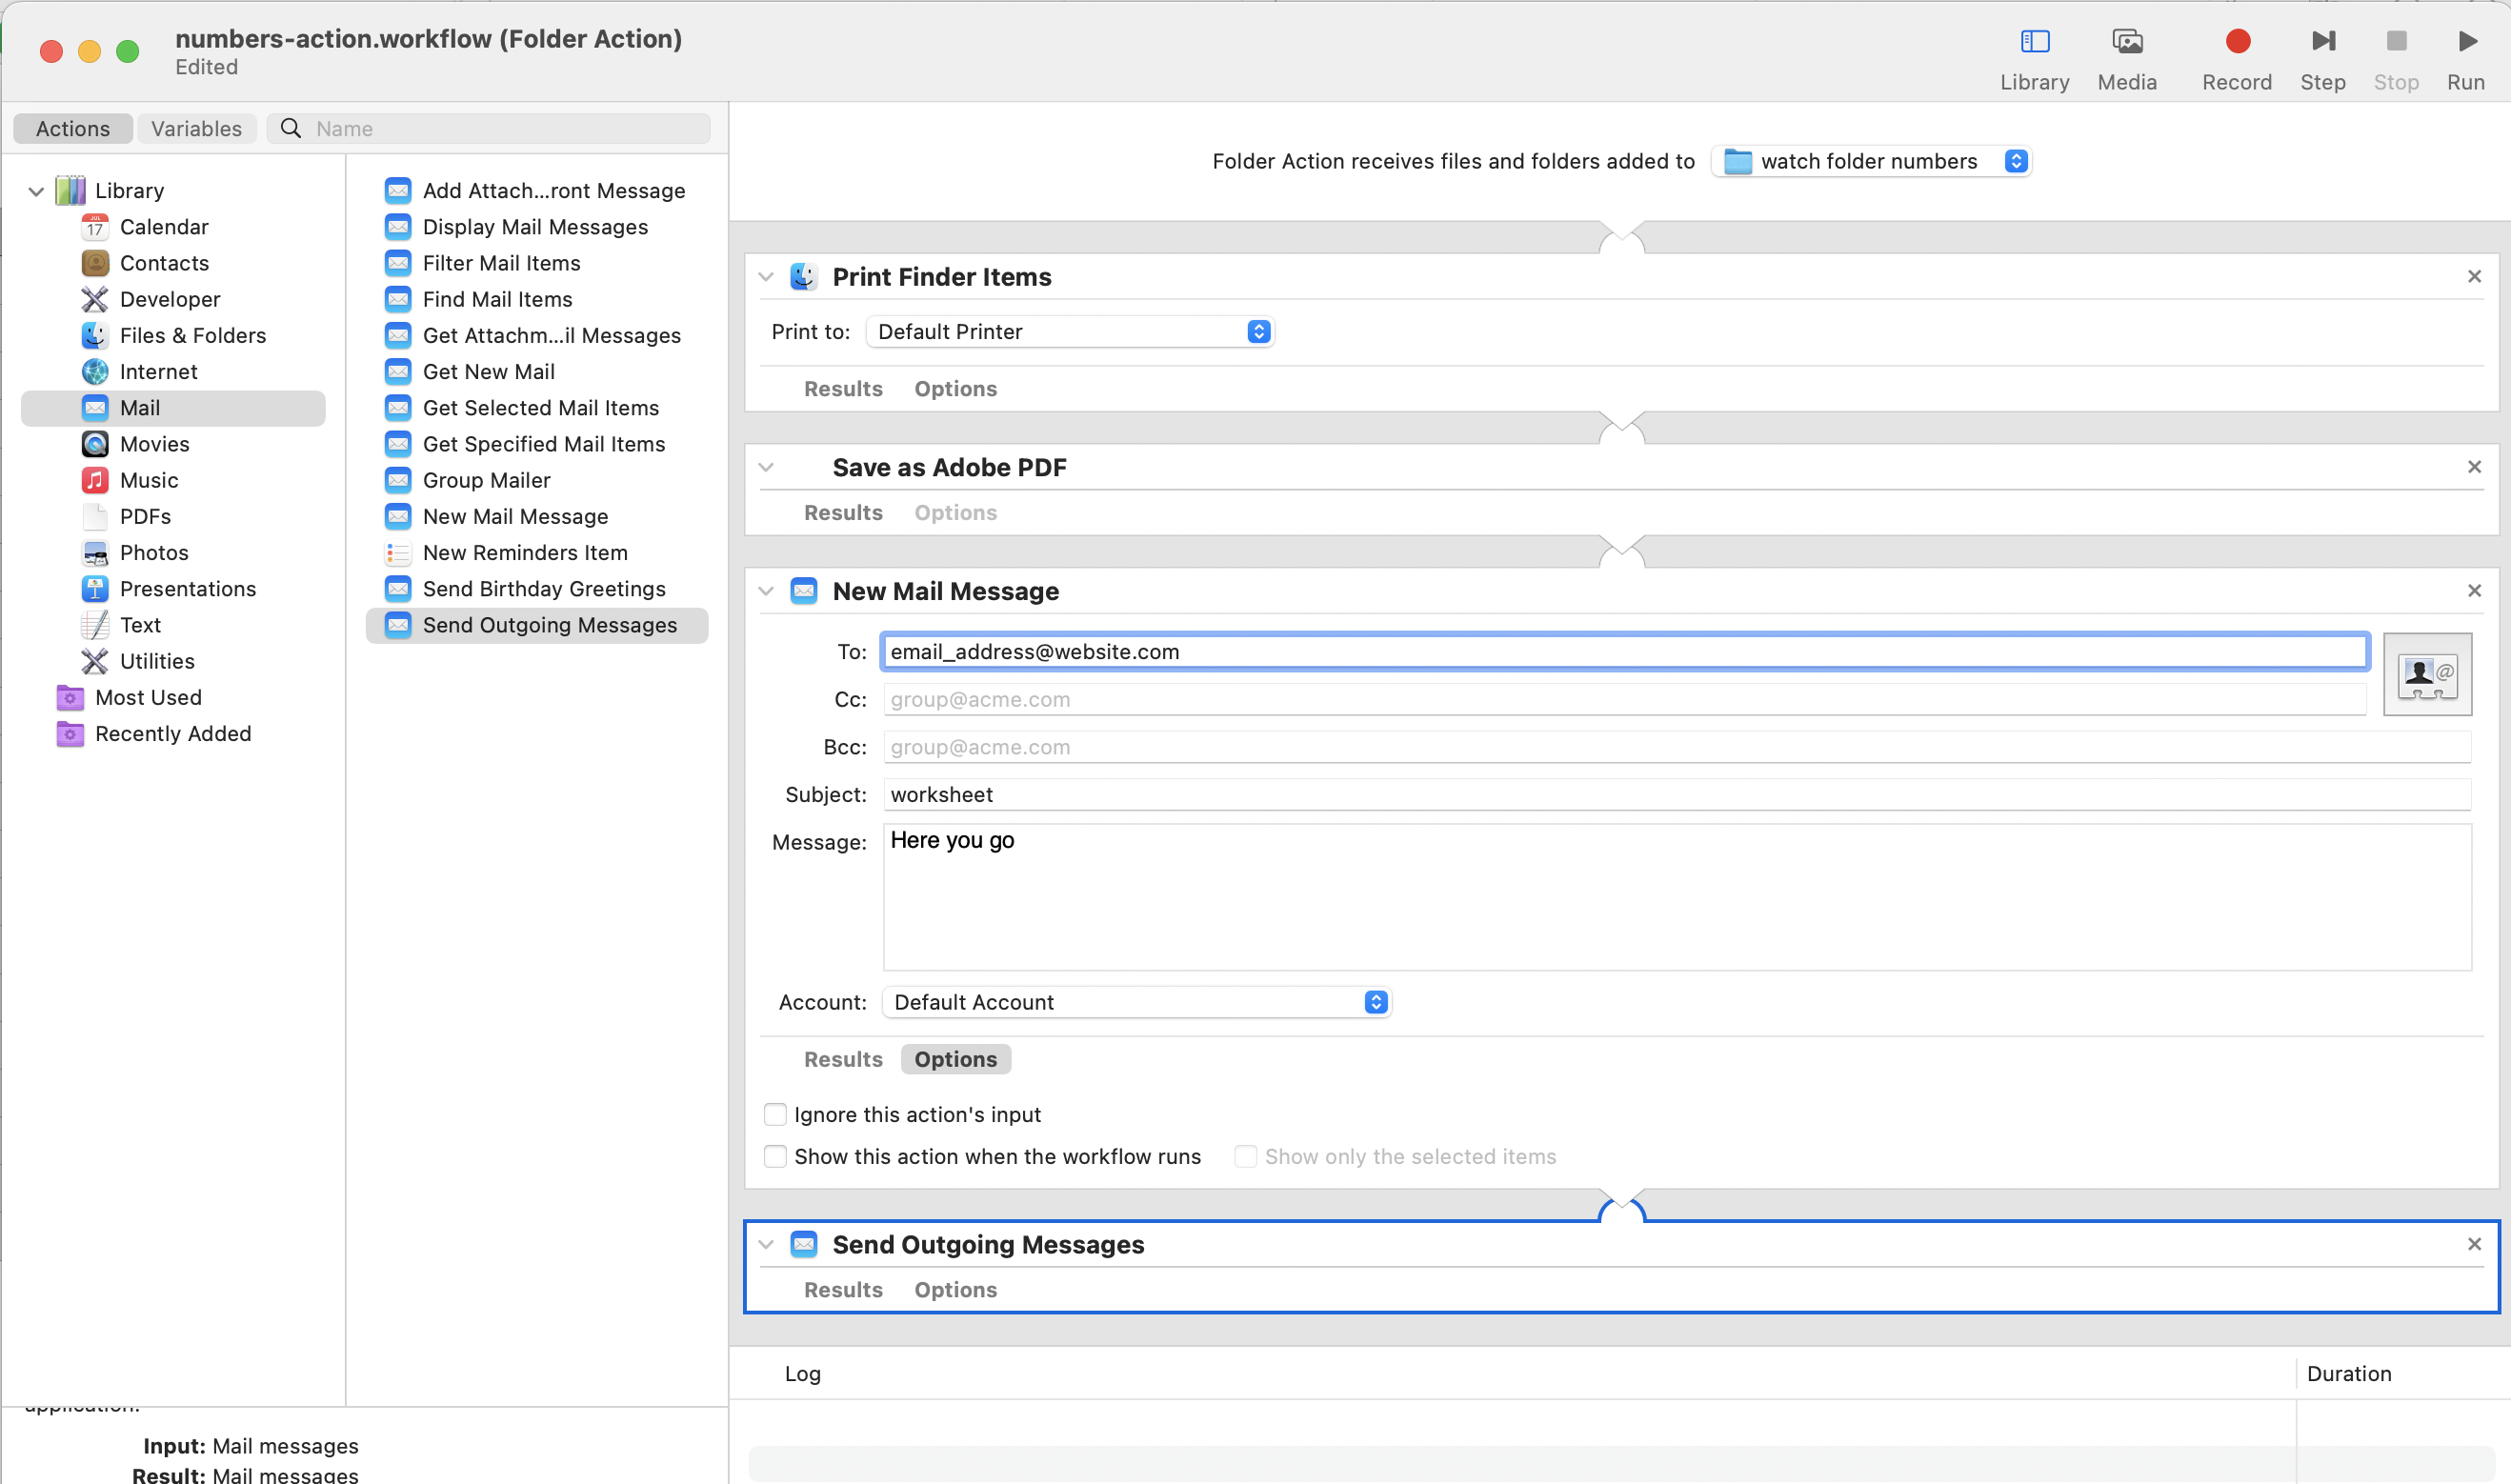Remove the Save as Adobe PDF action
This screenshot has width=2511, height=1484.
2473,467
